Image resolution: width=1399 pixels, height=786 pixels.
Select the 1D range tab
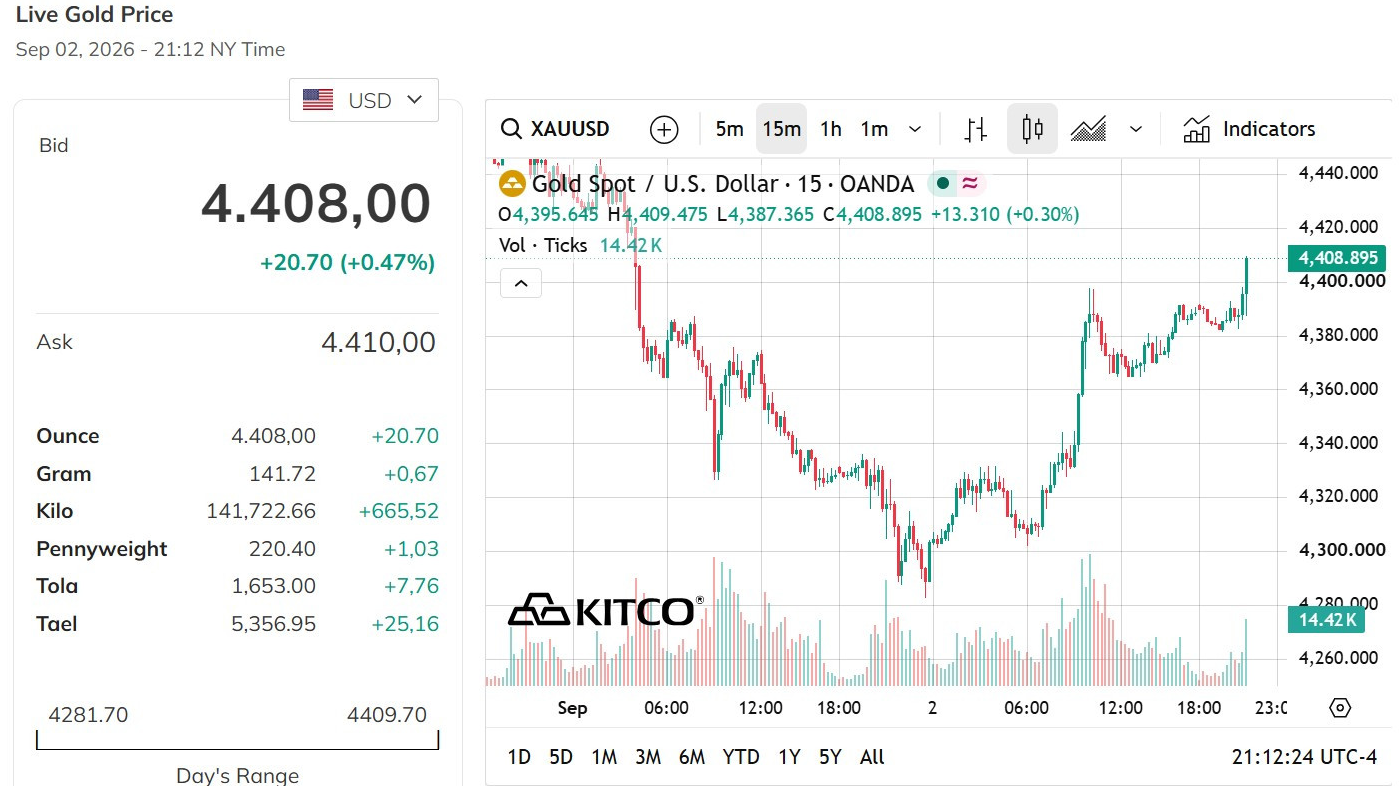(x=519, y=757)
